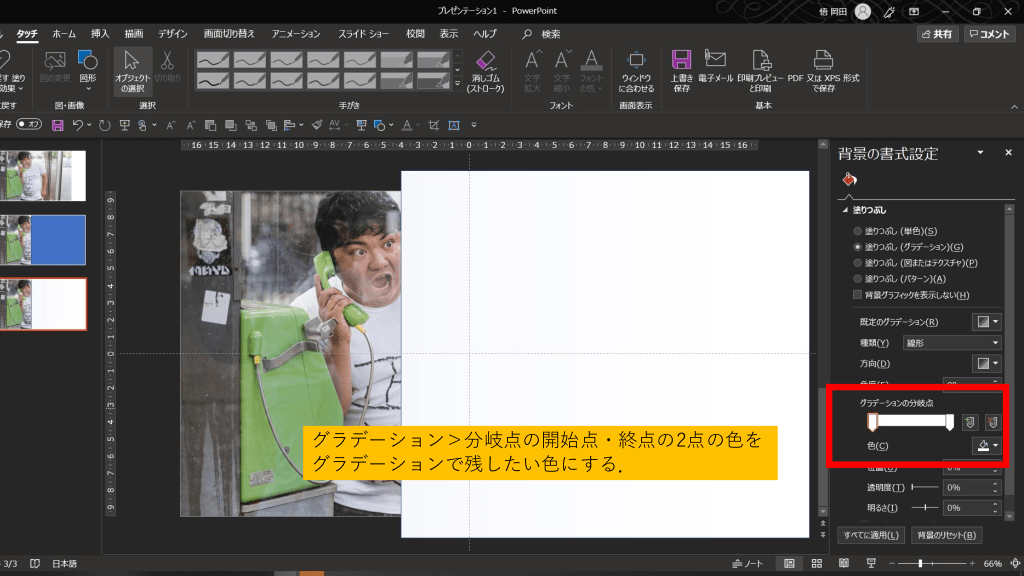This screenshot has width=1024, height=576.
Task: Open the デザイン ribbon tab
Action: [172, 33]
